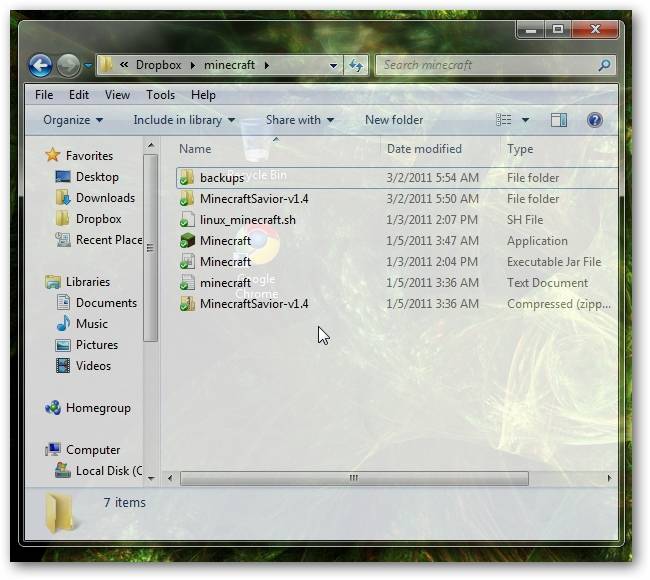
Task: Open the Organize dropdown
Action: [73, 120]
